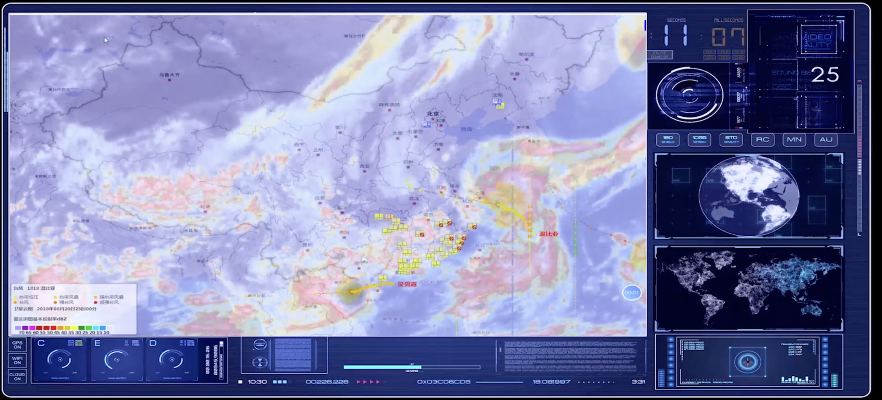Click the target reticle icon in bottom-right panel
This screenshot has width=882, height=400.
(x=748, y=362)
